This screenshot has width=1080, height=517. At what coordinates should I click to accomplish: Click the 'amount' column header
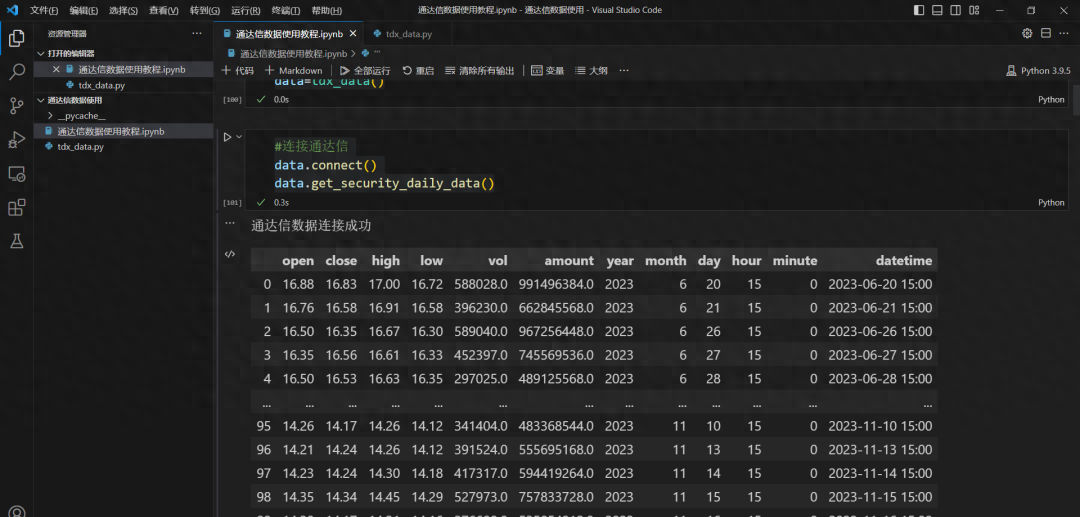(568, 261)
